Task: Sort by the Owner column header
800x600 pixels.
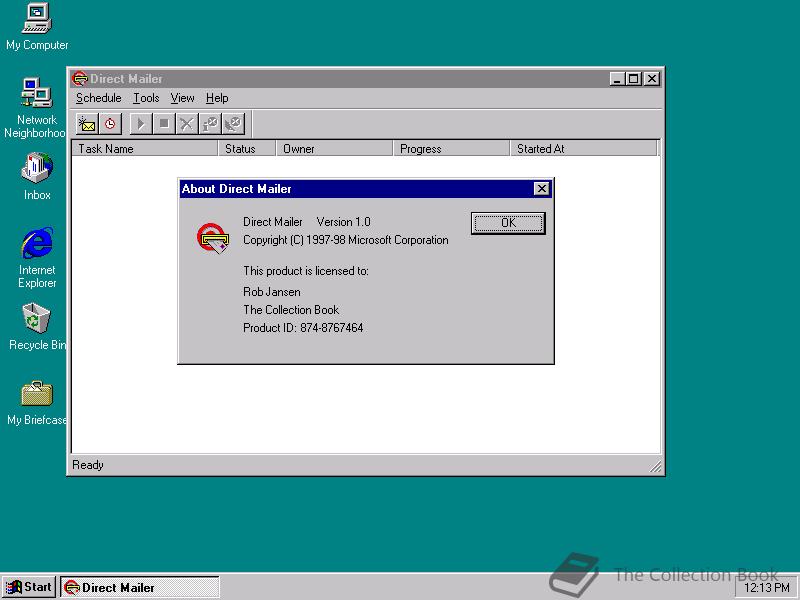Action: [x=334, y=148]
